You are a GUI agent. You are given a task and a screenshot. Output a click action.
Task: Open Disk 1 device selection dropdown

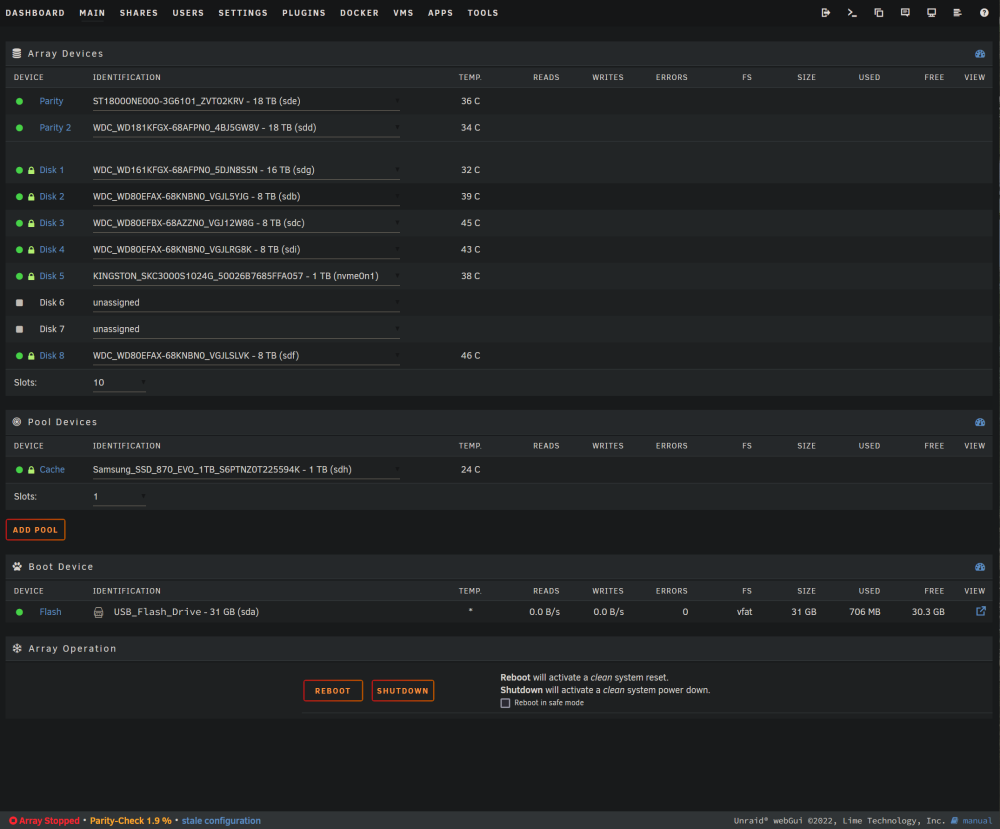pos(246,170)
